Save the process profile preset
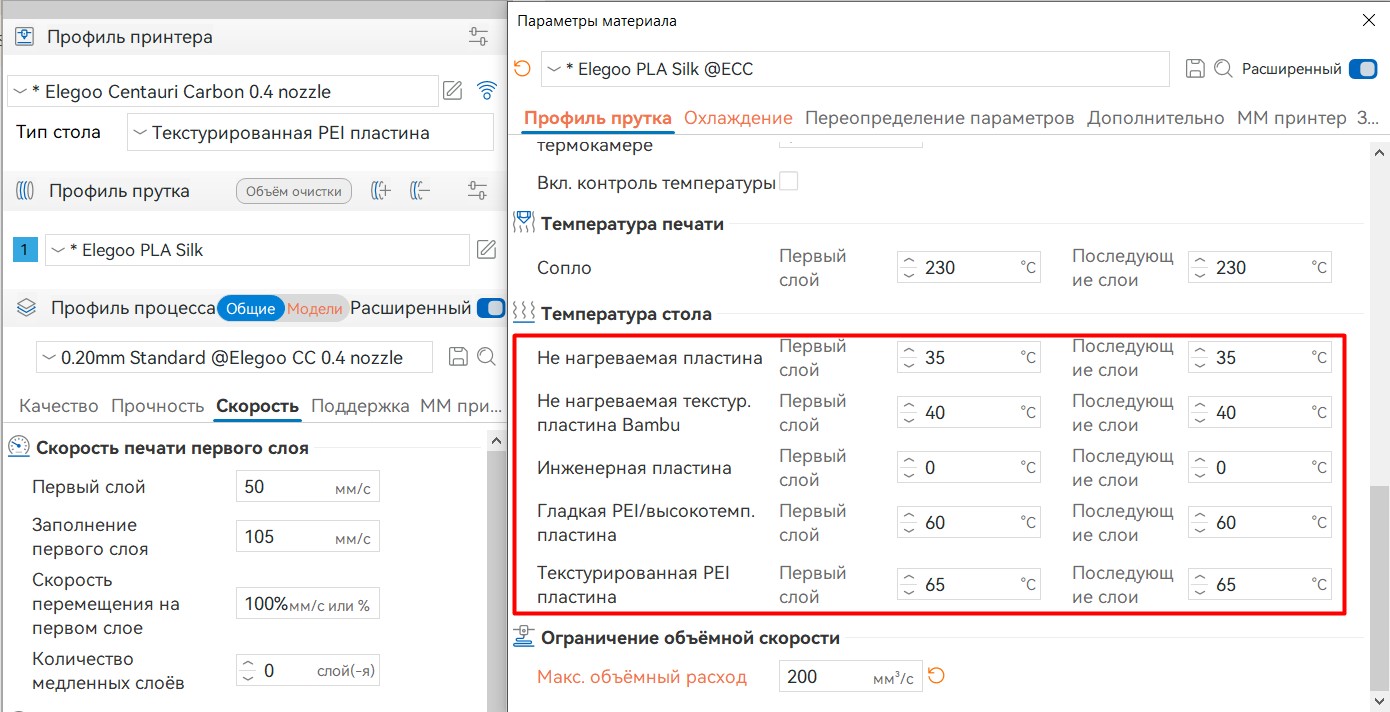This screenshot has width=1390, height=712. 459,357
